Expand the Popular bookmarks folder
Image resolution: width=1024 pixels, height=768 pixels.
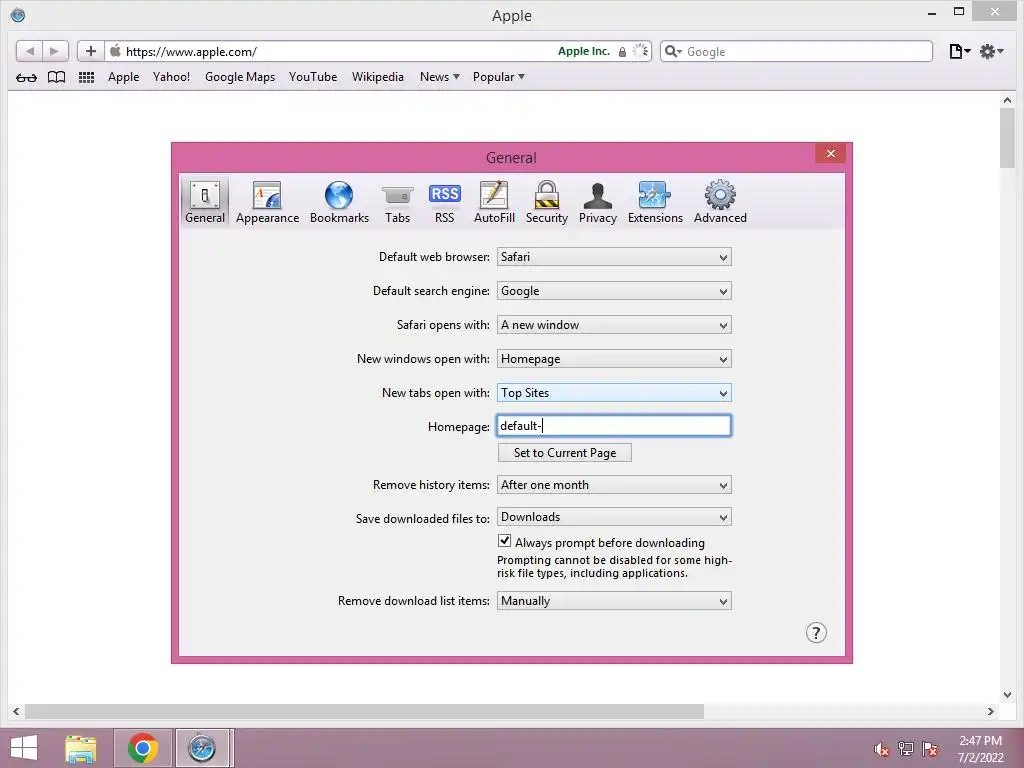point(498,77)
